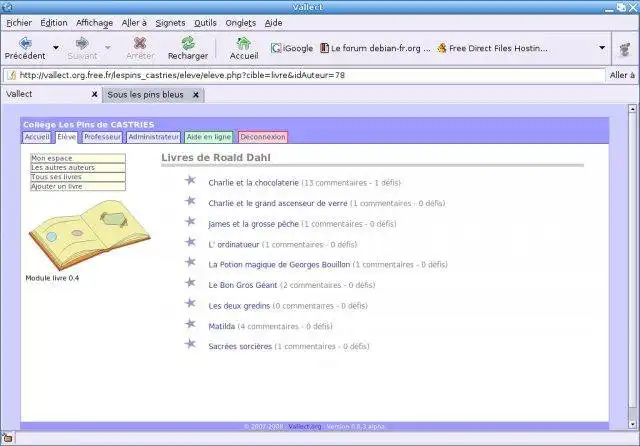The image size is (640, 446).
Task: Open the Fichier menu
Action: click(x=19, y=23)
